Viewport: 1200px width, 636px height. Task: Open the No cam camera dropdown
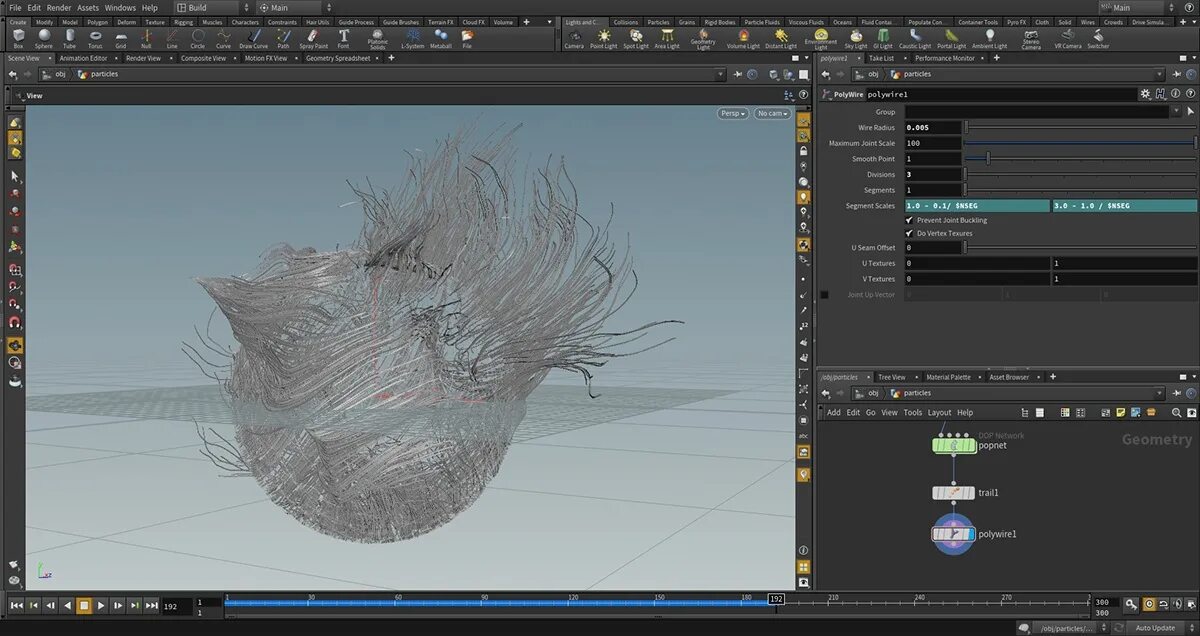tap(771, 113)
